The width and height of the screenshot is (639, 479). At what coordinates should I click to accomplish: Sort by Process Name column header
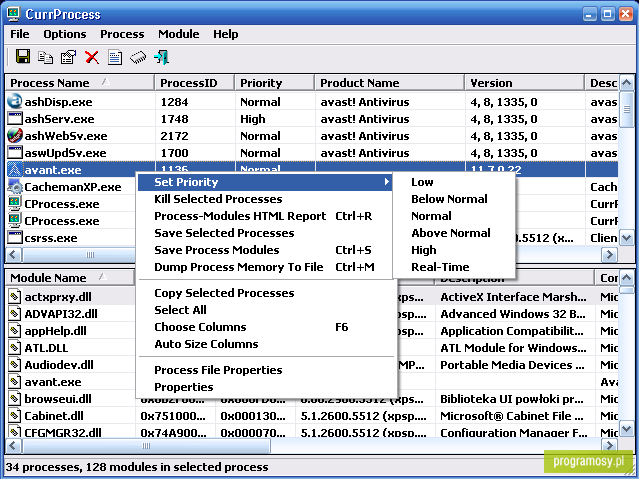coord(80,83)
